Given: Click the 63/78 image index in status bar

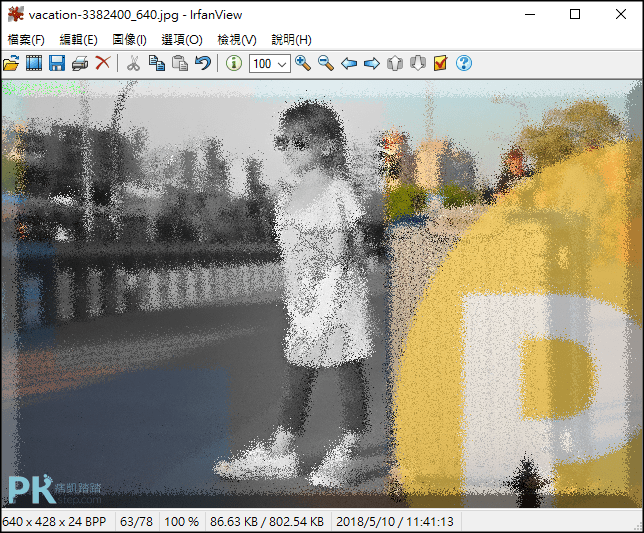Looking at the screenshot, I should (136, 522).
